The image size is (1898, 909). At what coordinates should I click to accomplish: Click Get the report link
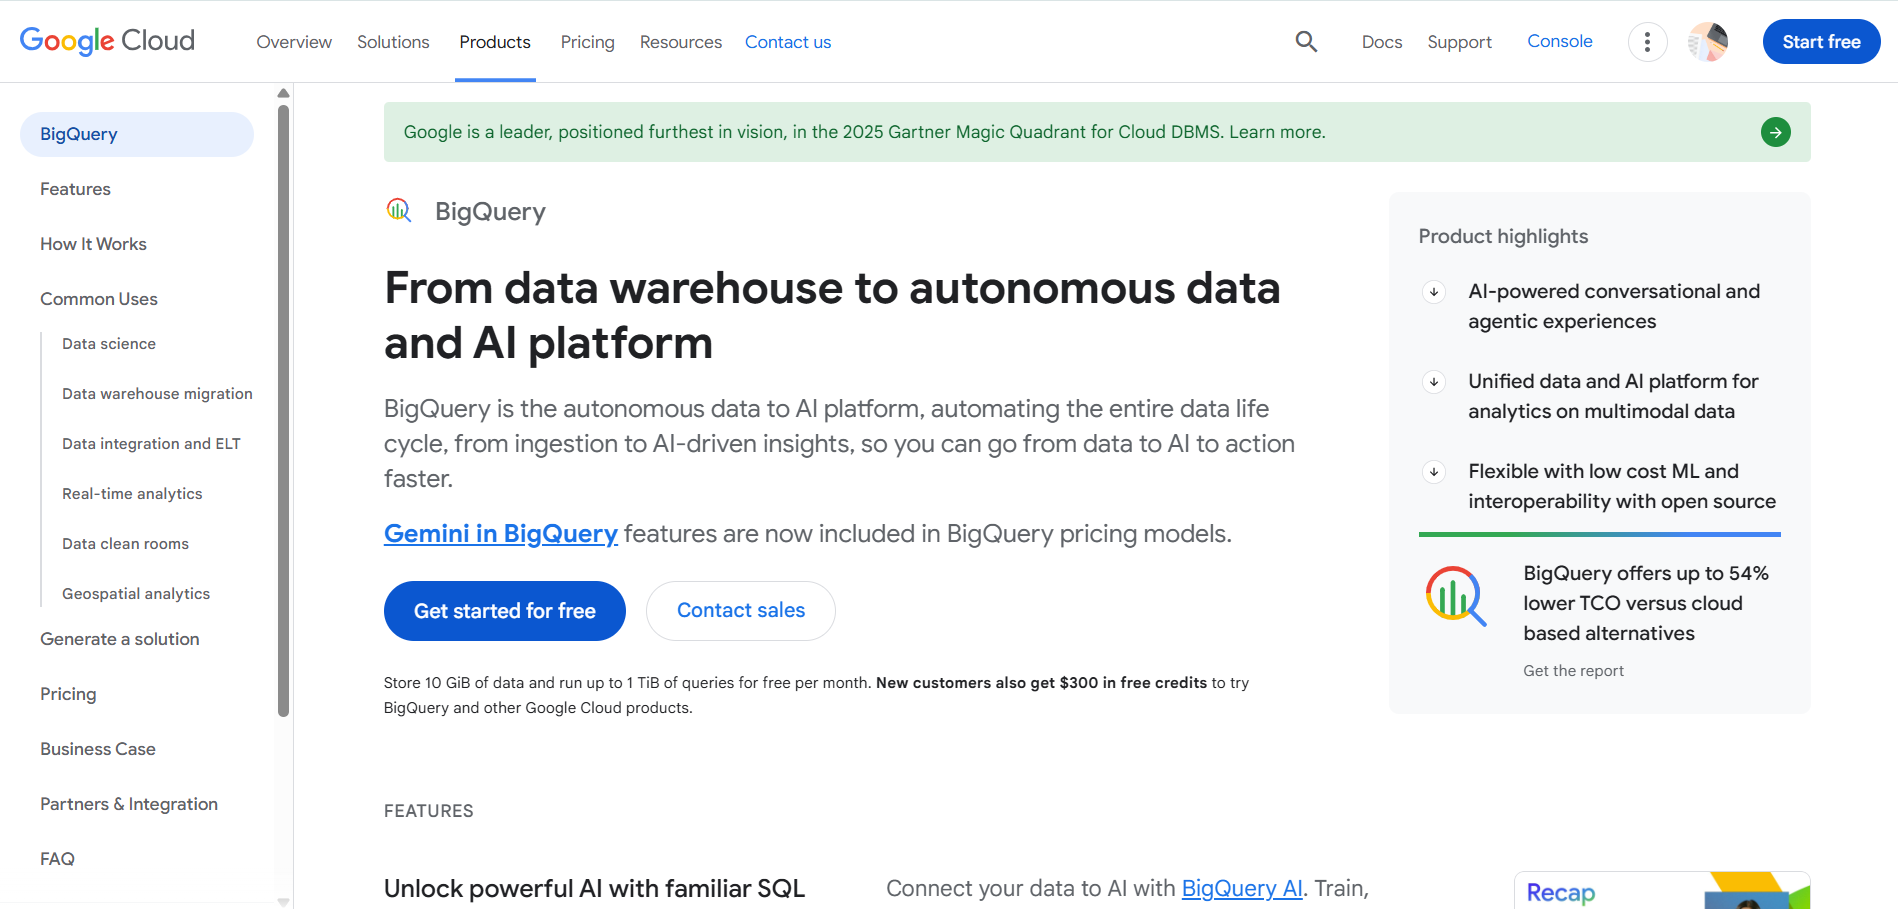(x=1573, y=671)
